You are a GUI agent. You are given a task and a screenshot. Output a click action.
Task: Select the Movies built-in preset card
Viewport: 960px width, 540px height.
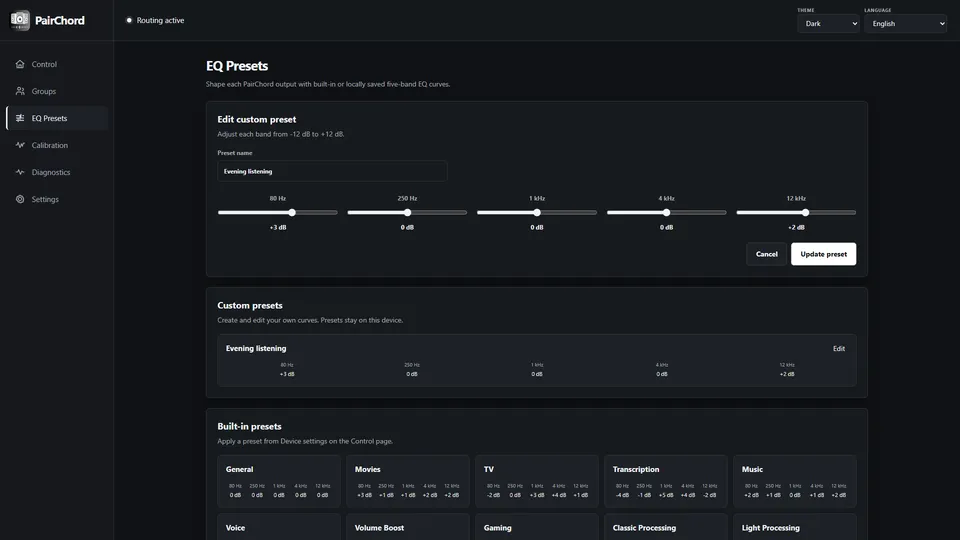point(408,481)
